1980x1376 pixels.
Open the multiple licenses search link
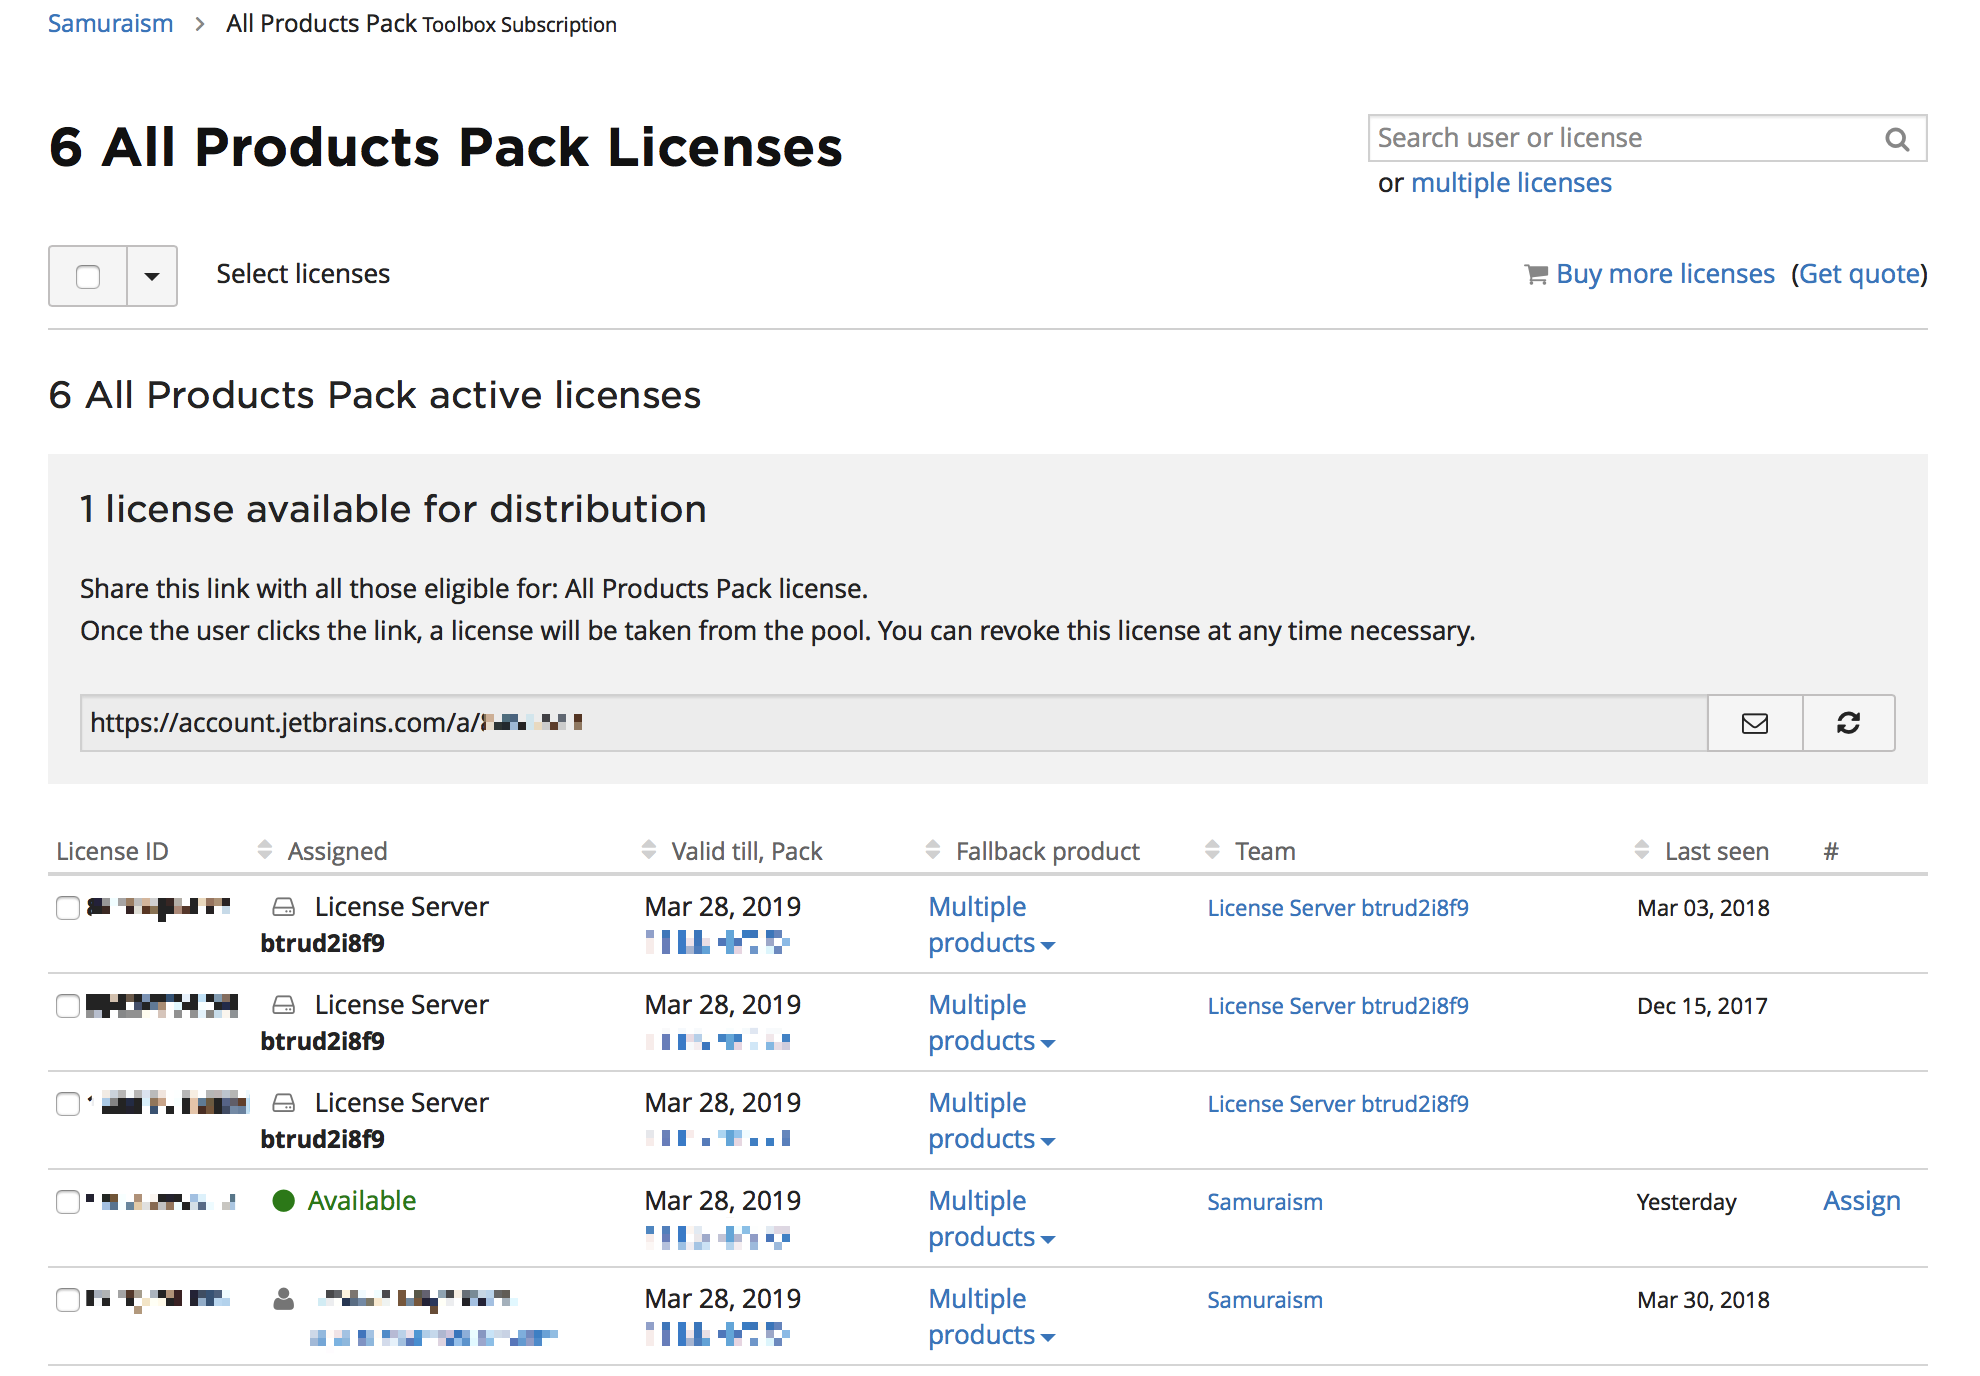pos(1511,183)
